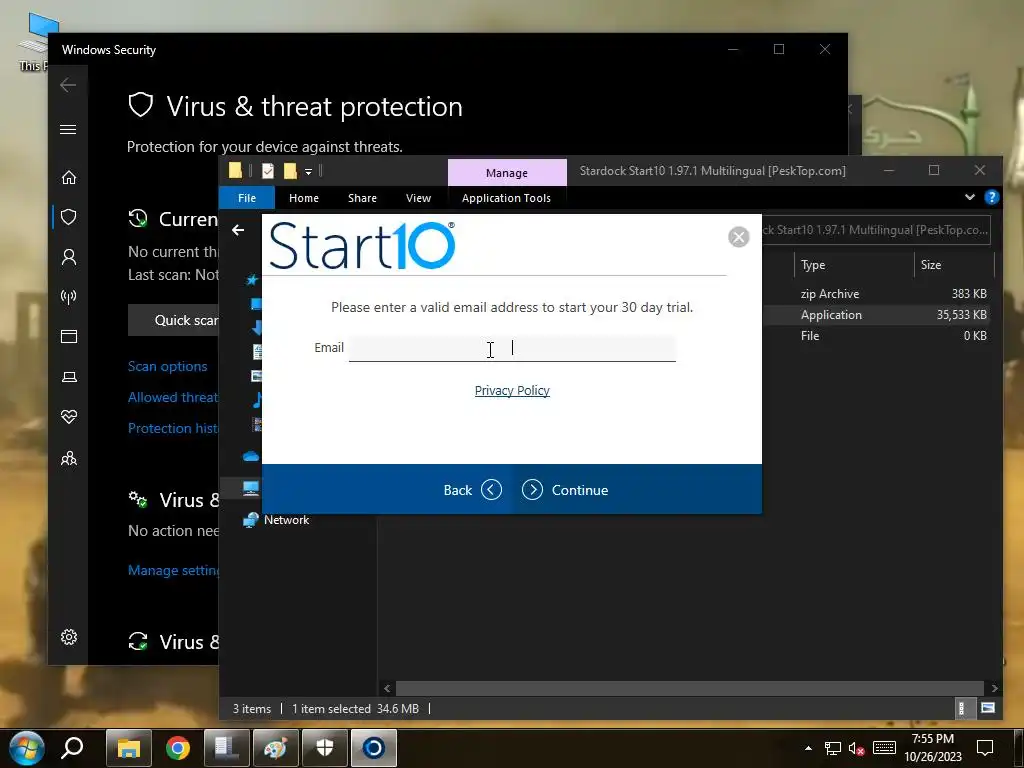Open Windows Security taskbar icon
Viewport: 1024px width, 768px height.
click(325, 748)
